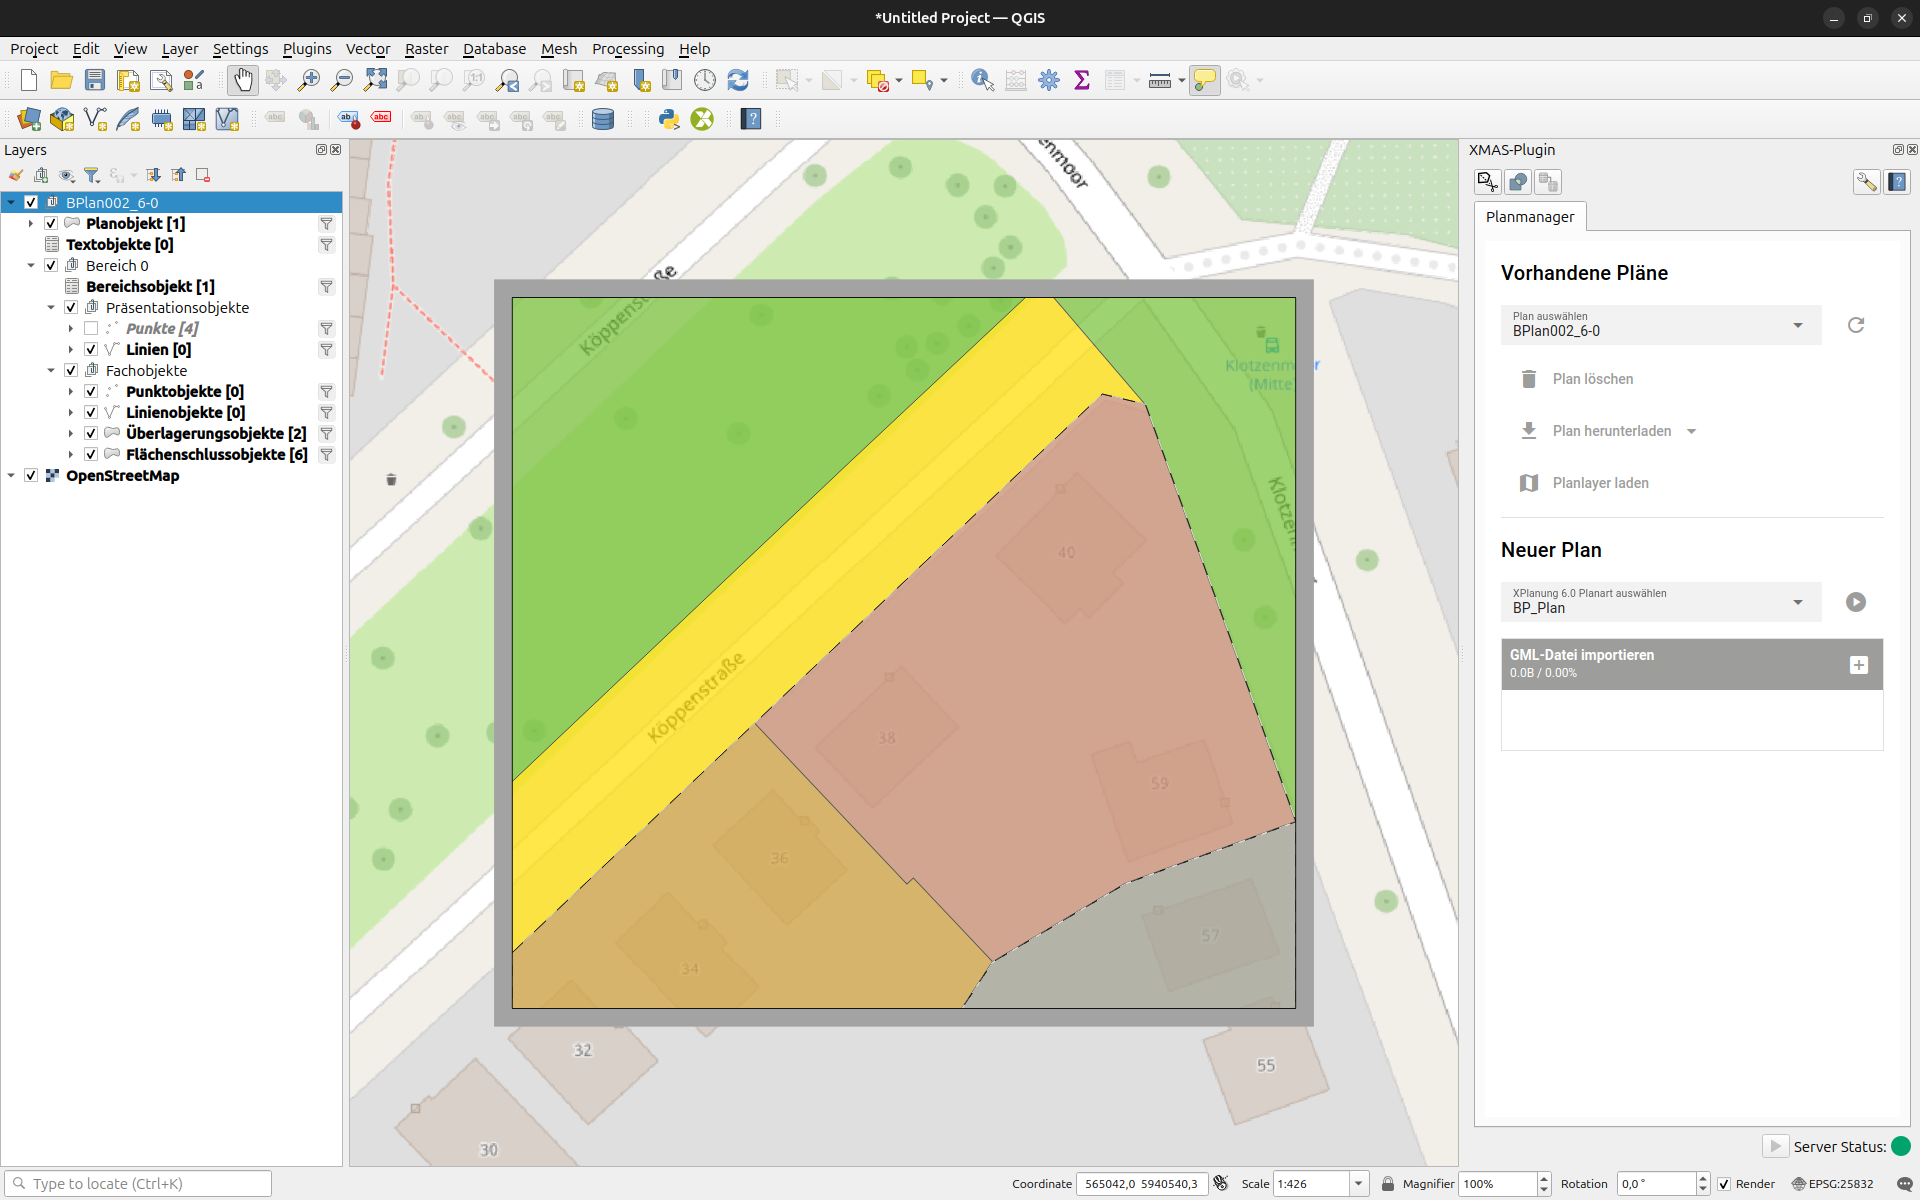Select the Pan Map hand tool

click(242, 80)
